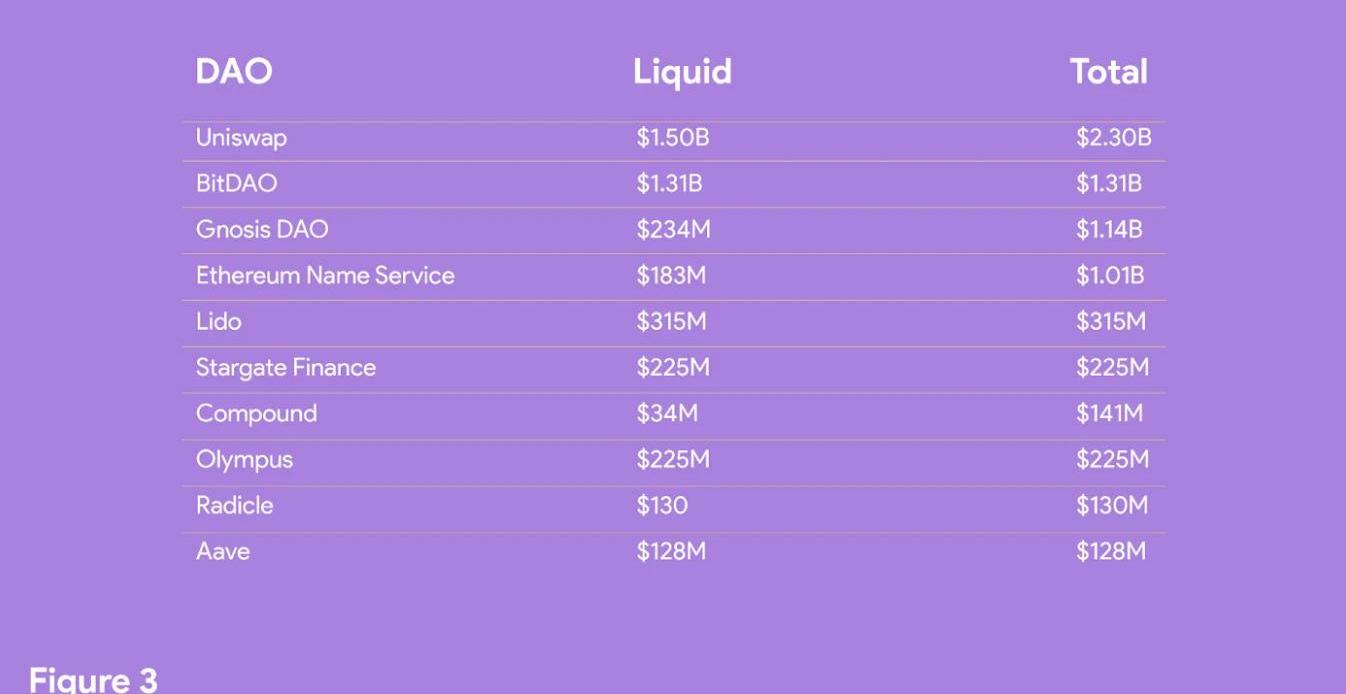Select Gnosis DAO's $234M liquid value
This screenshot has width=1346, height=694.
[x=673, y=230]
